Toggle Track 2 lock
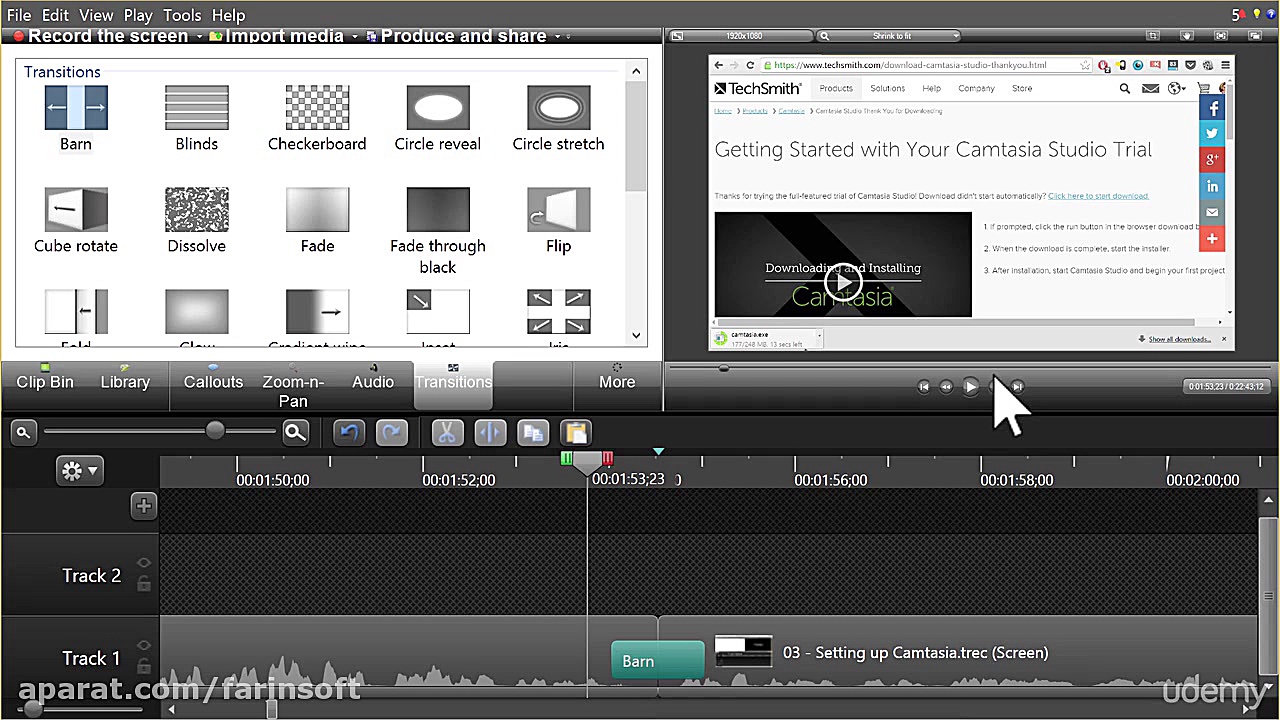This screenshot has height=720, width=1280. point(144,584)
